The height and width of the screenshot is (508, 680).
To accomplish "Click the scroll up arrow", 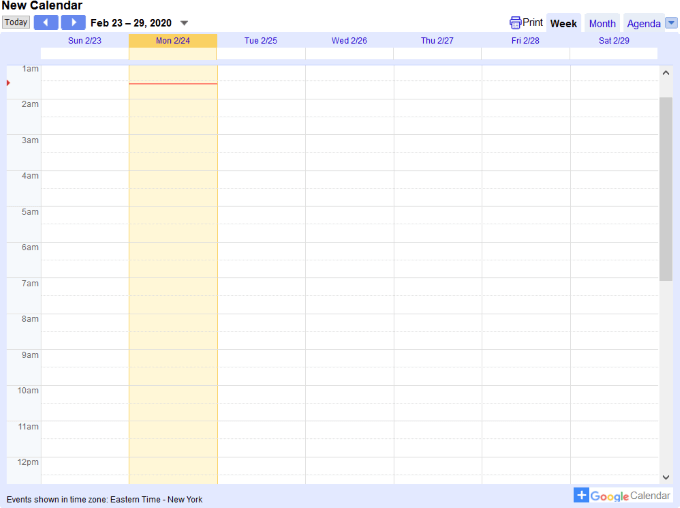I will [666, 73].
